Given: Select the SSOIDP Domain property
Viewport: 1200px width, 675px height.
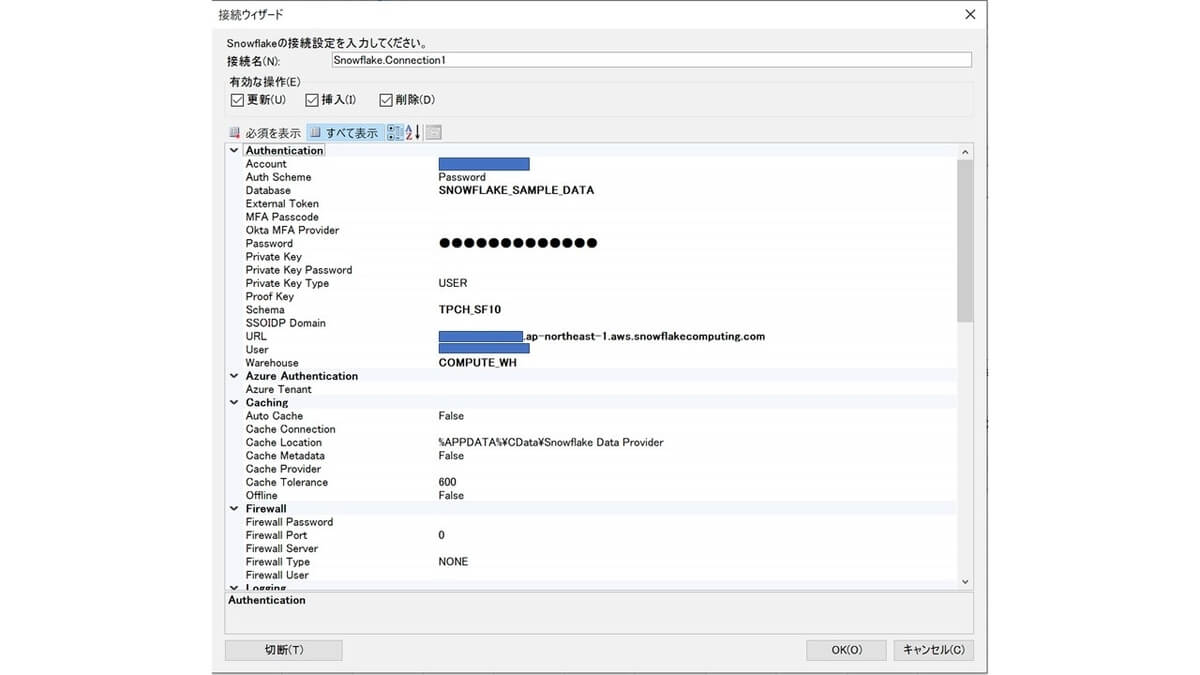Looking at the screenshot, I should pyautogui.click(x=286, y=323).
